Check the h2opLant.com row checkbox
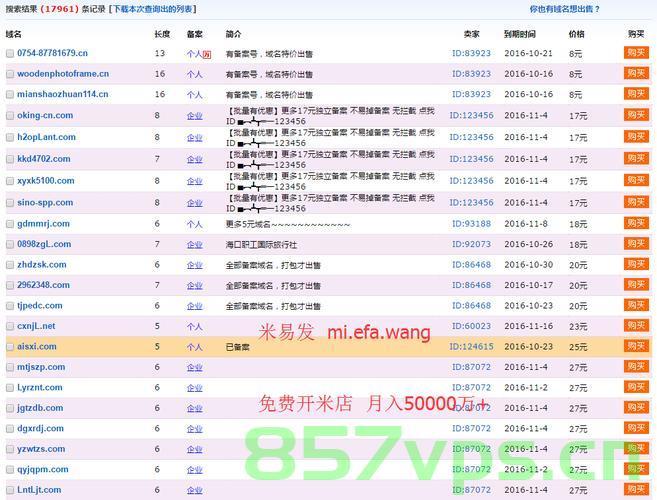 point(10,137)
